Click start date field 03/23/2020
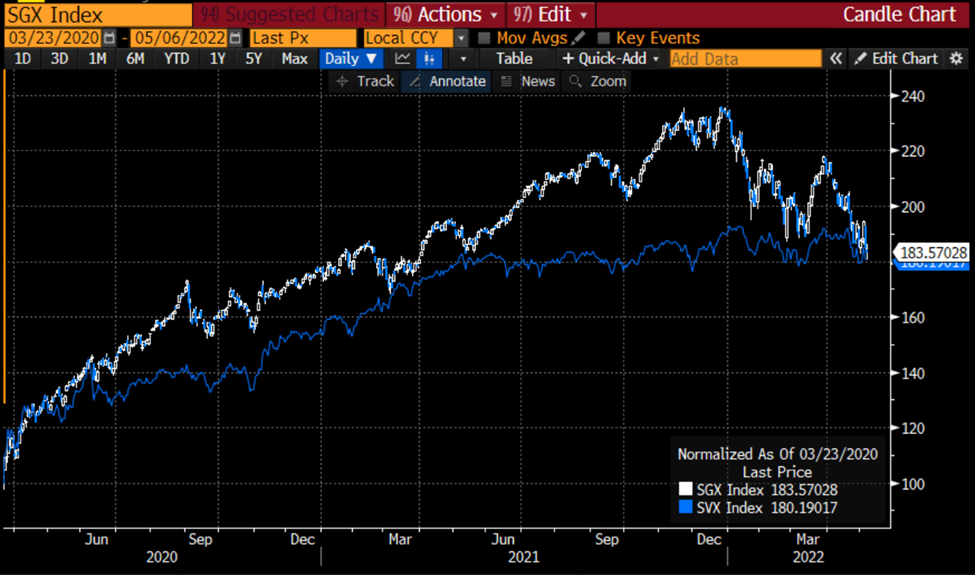This screenshot has width=975, height=575. click(x=54, y=38)
